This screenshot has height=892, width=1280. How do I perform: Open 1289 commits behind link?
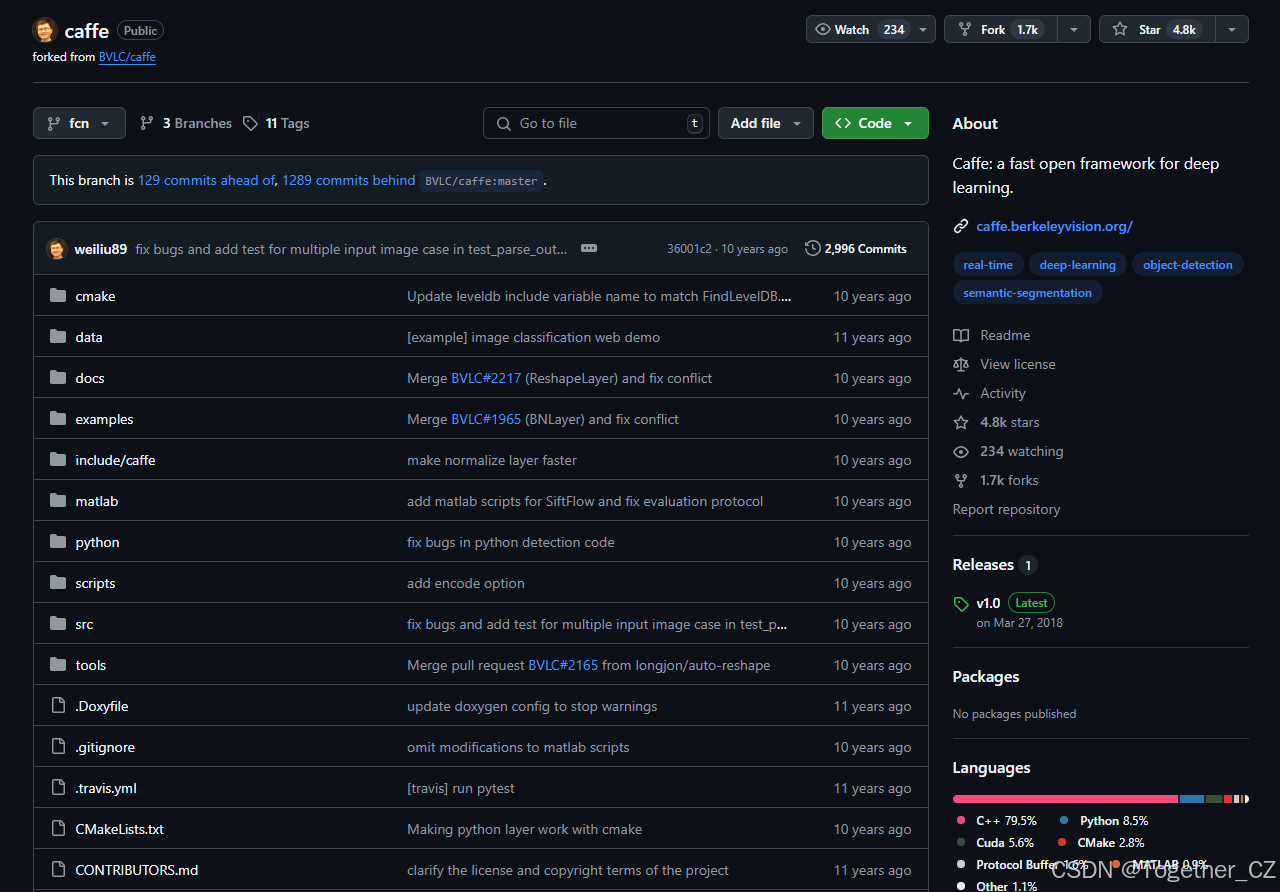[349, 181]
